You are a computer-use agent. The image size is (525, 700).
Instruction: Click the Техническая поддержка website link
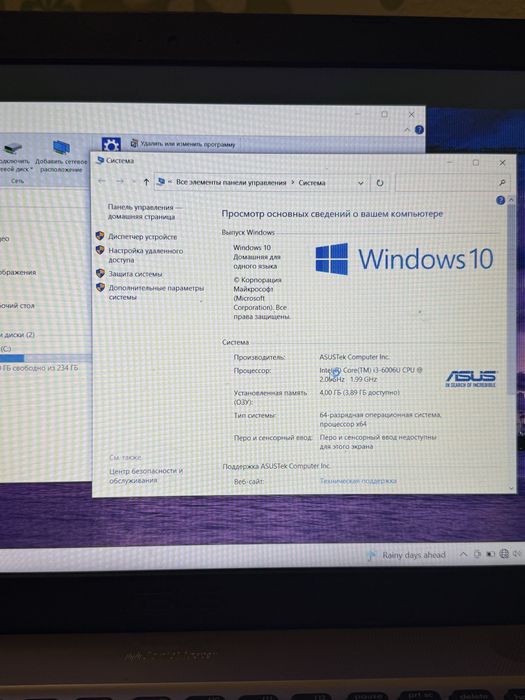[358, 481]
